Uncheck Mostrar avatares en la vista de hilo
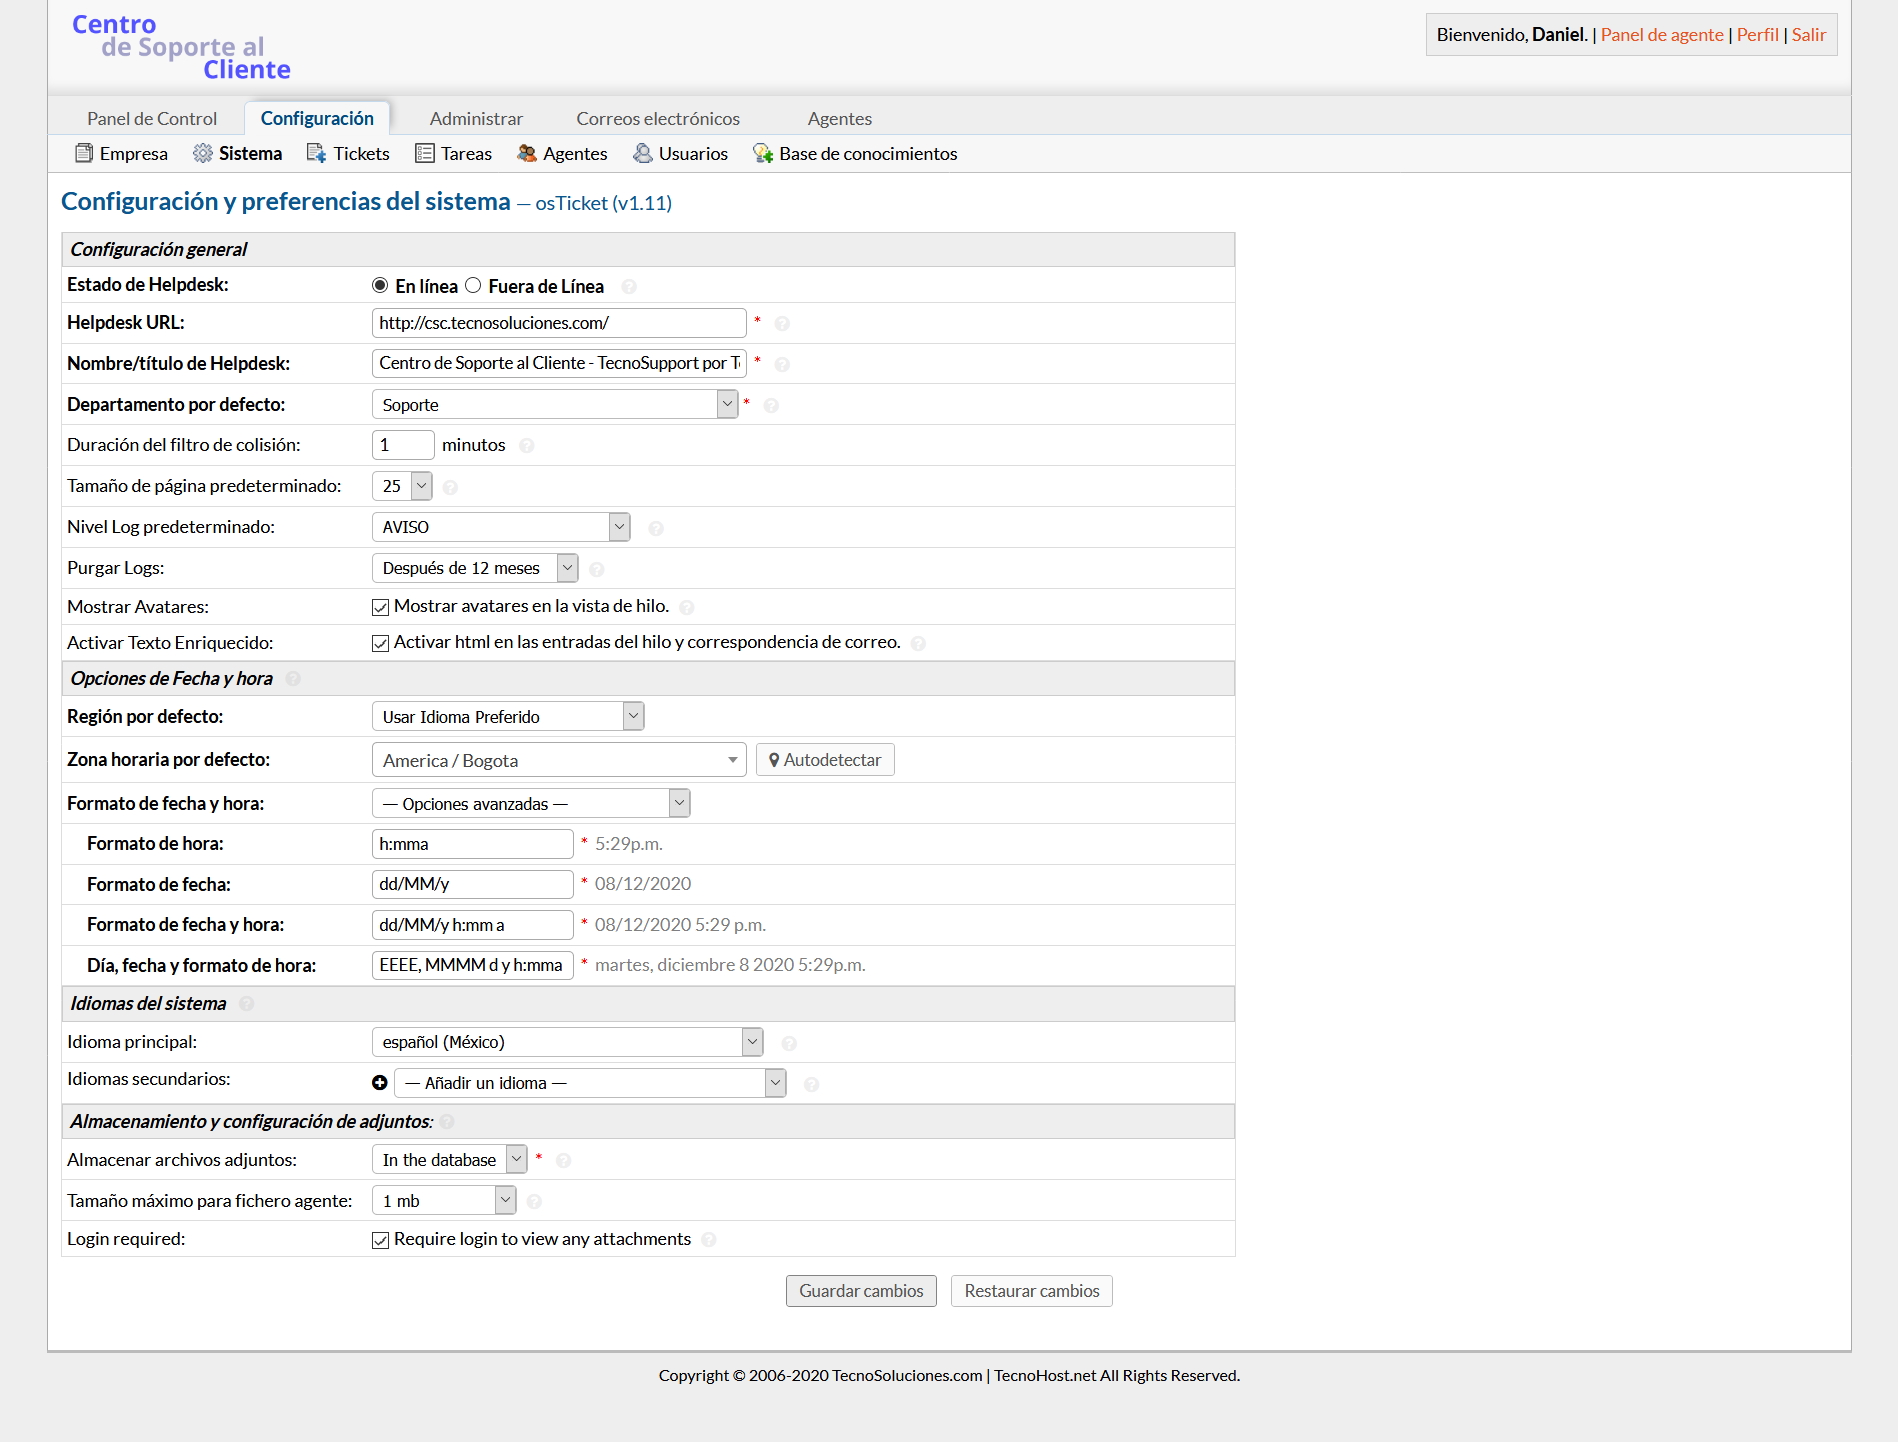Viewport: 1898px width, 1442px height. point(381,607)
